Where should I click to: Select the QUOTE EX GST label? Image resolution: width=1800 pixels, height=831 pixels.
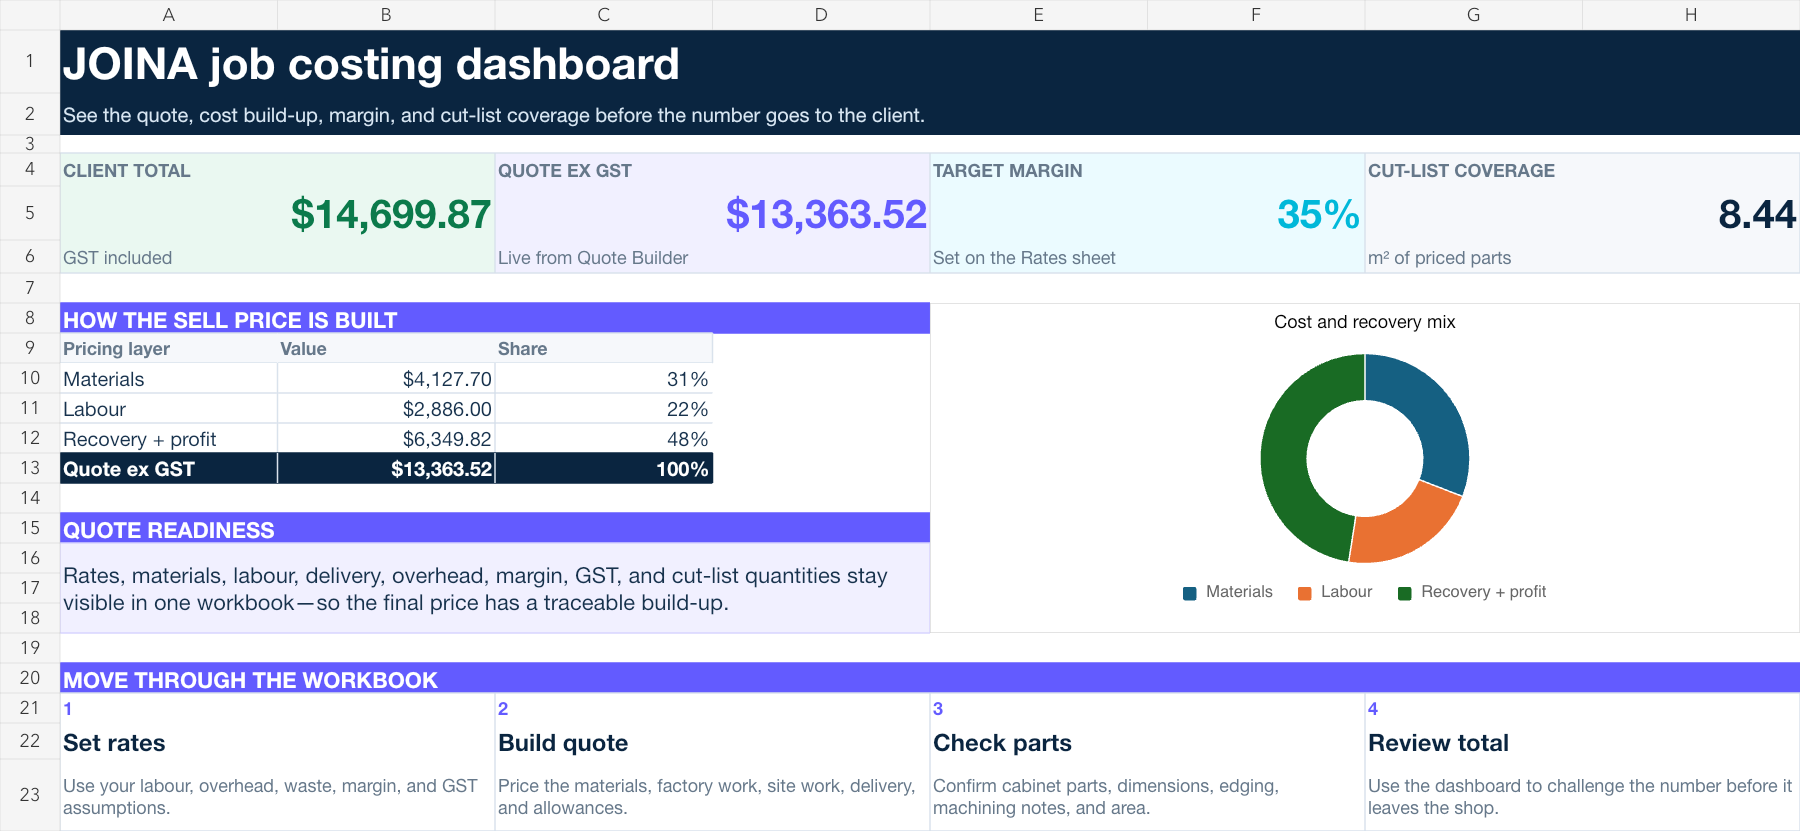pyautogui.click(x=565, y=171)
